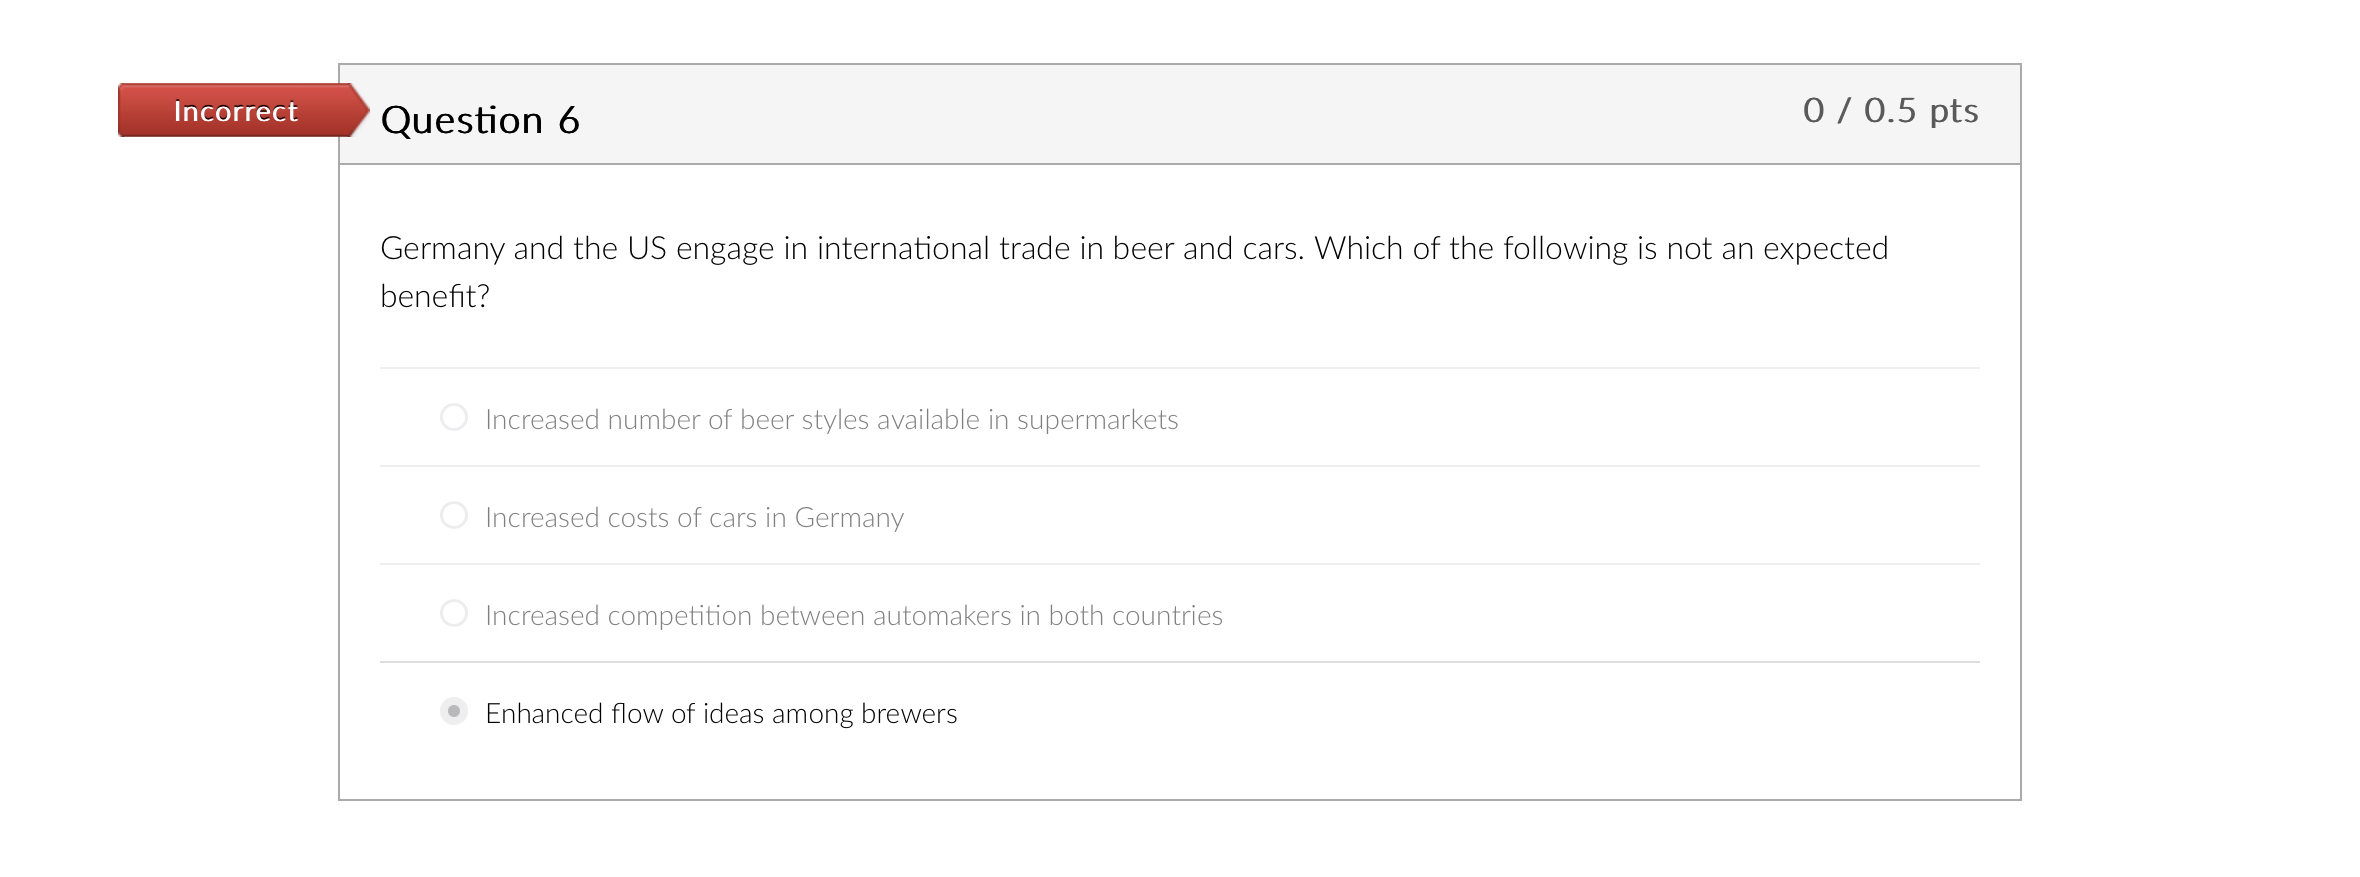Click the word 'Germany' in second answer option
The image size is (2360, 877).
click(x=849, y=517)
